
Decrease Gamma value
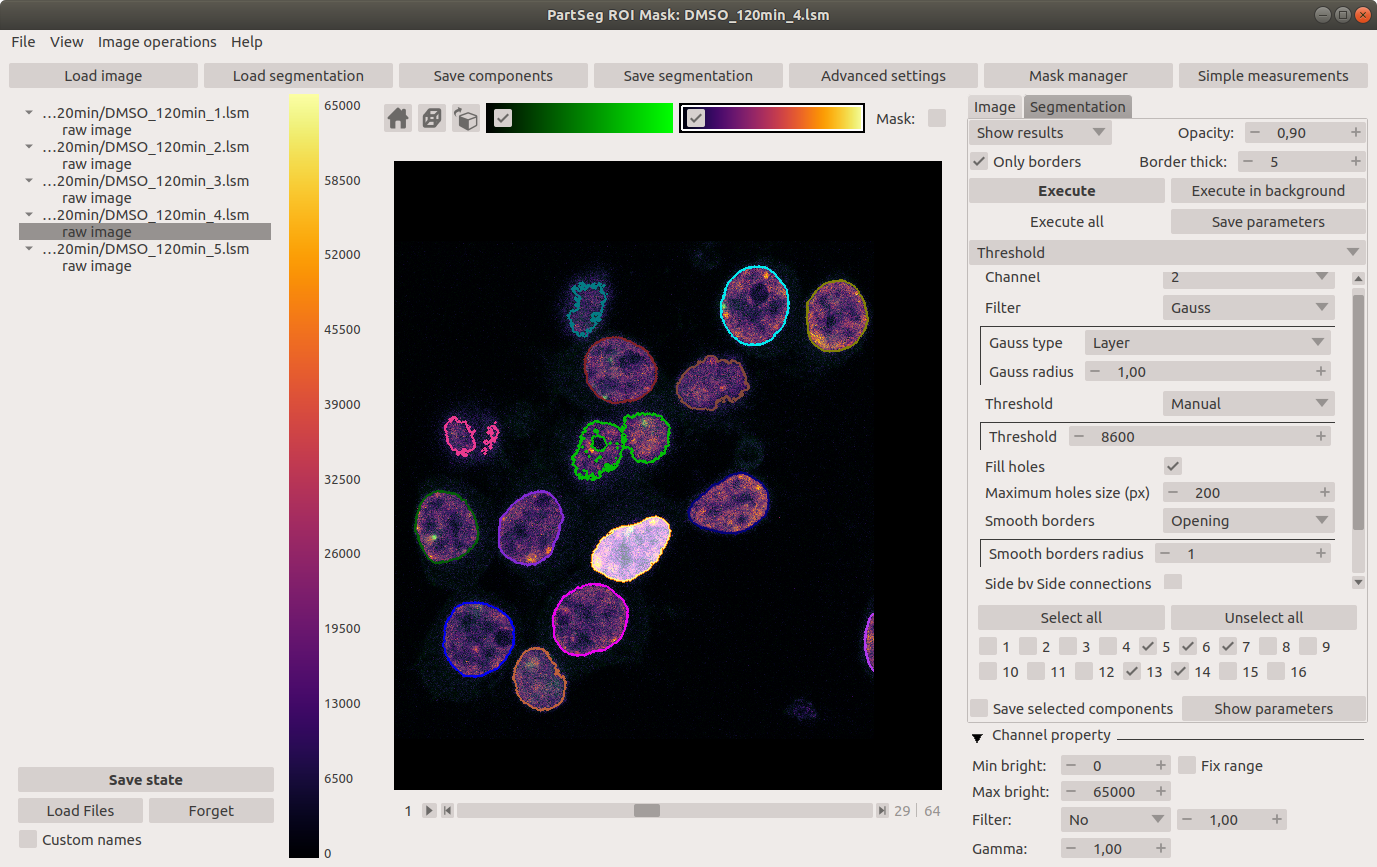1070,849
